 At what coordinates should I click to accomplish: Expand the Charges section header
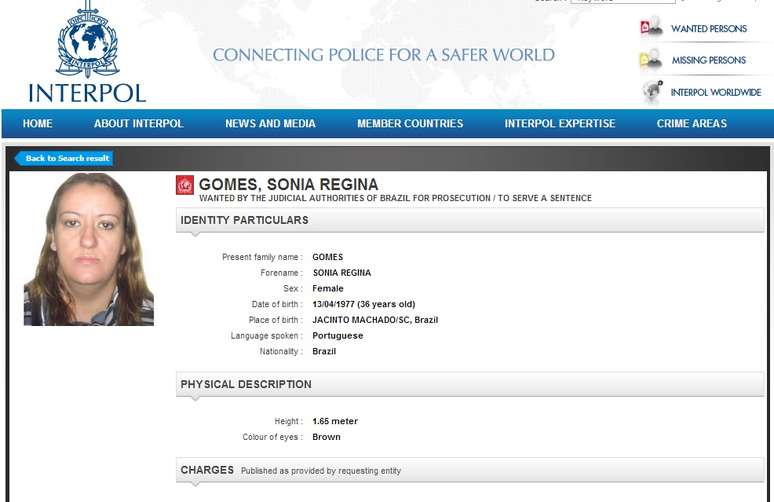(x=469, y=470)
